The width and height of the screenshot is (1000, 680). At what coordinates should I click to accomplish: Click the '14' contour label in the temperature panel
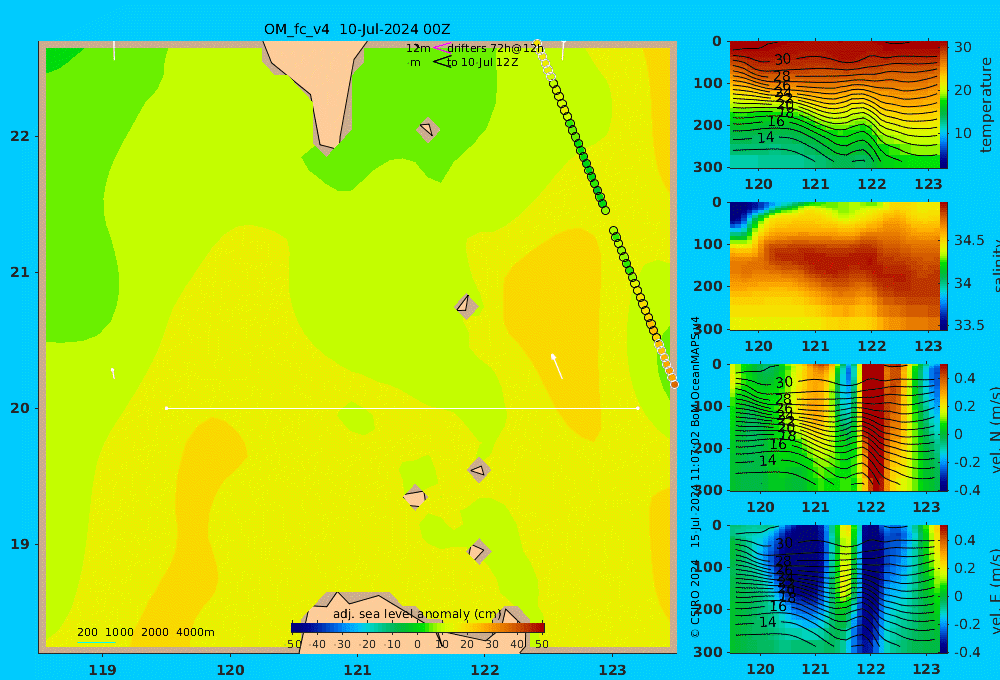click(x=765, y=137)
